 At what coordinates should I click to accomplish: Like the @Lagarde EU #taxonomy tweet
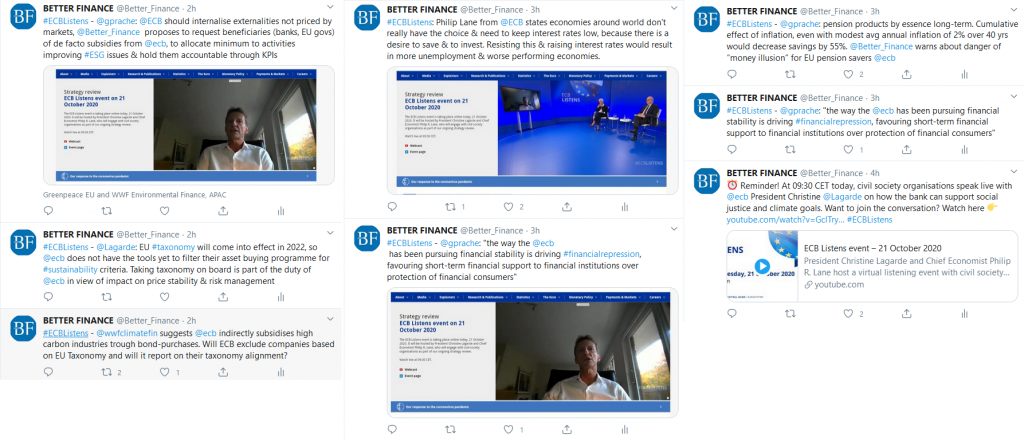[x=165, y=296]
